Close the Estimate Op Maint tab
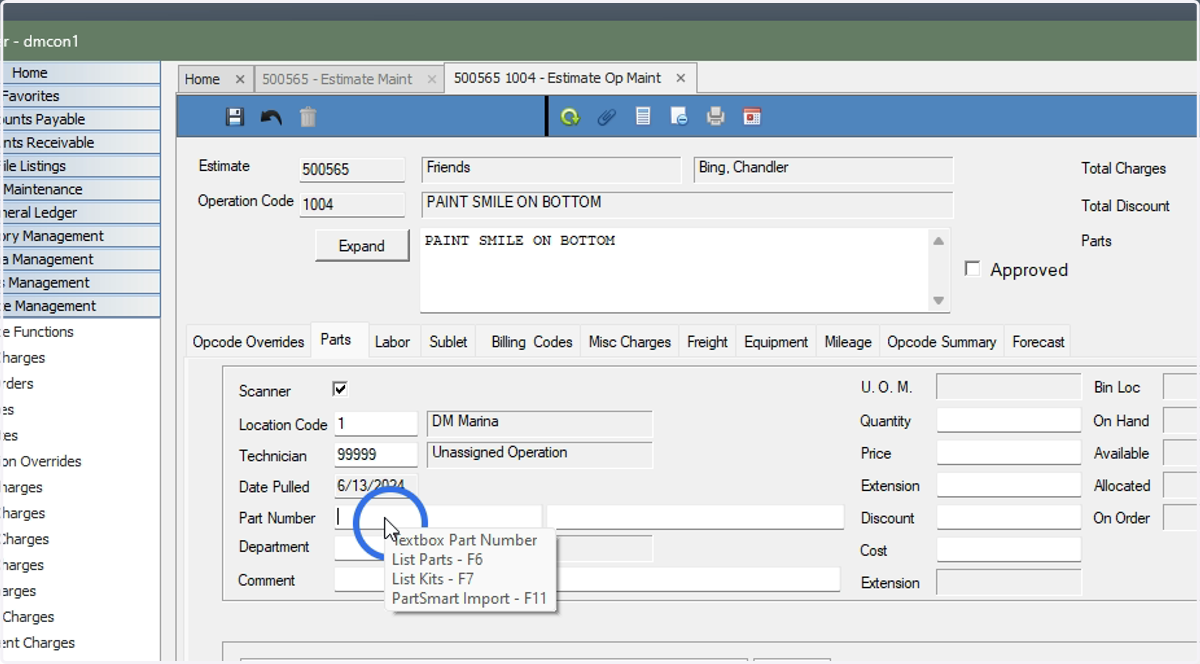This screenshot has height=664, width=1200. [x=681, y=78]
